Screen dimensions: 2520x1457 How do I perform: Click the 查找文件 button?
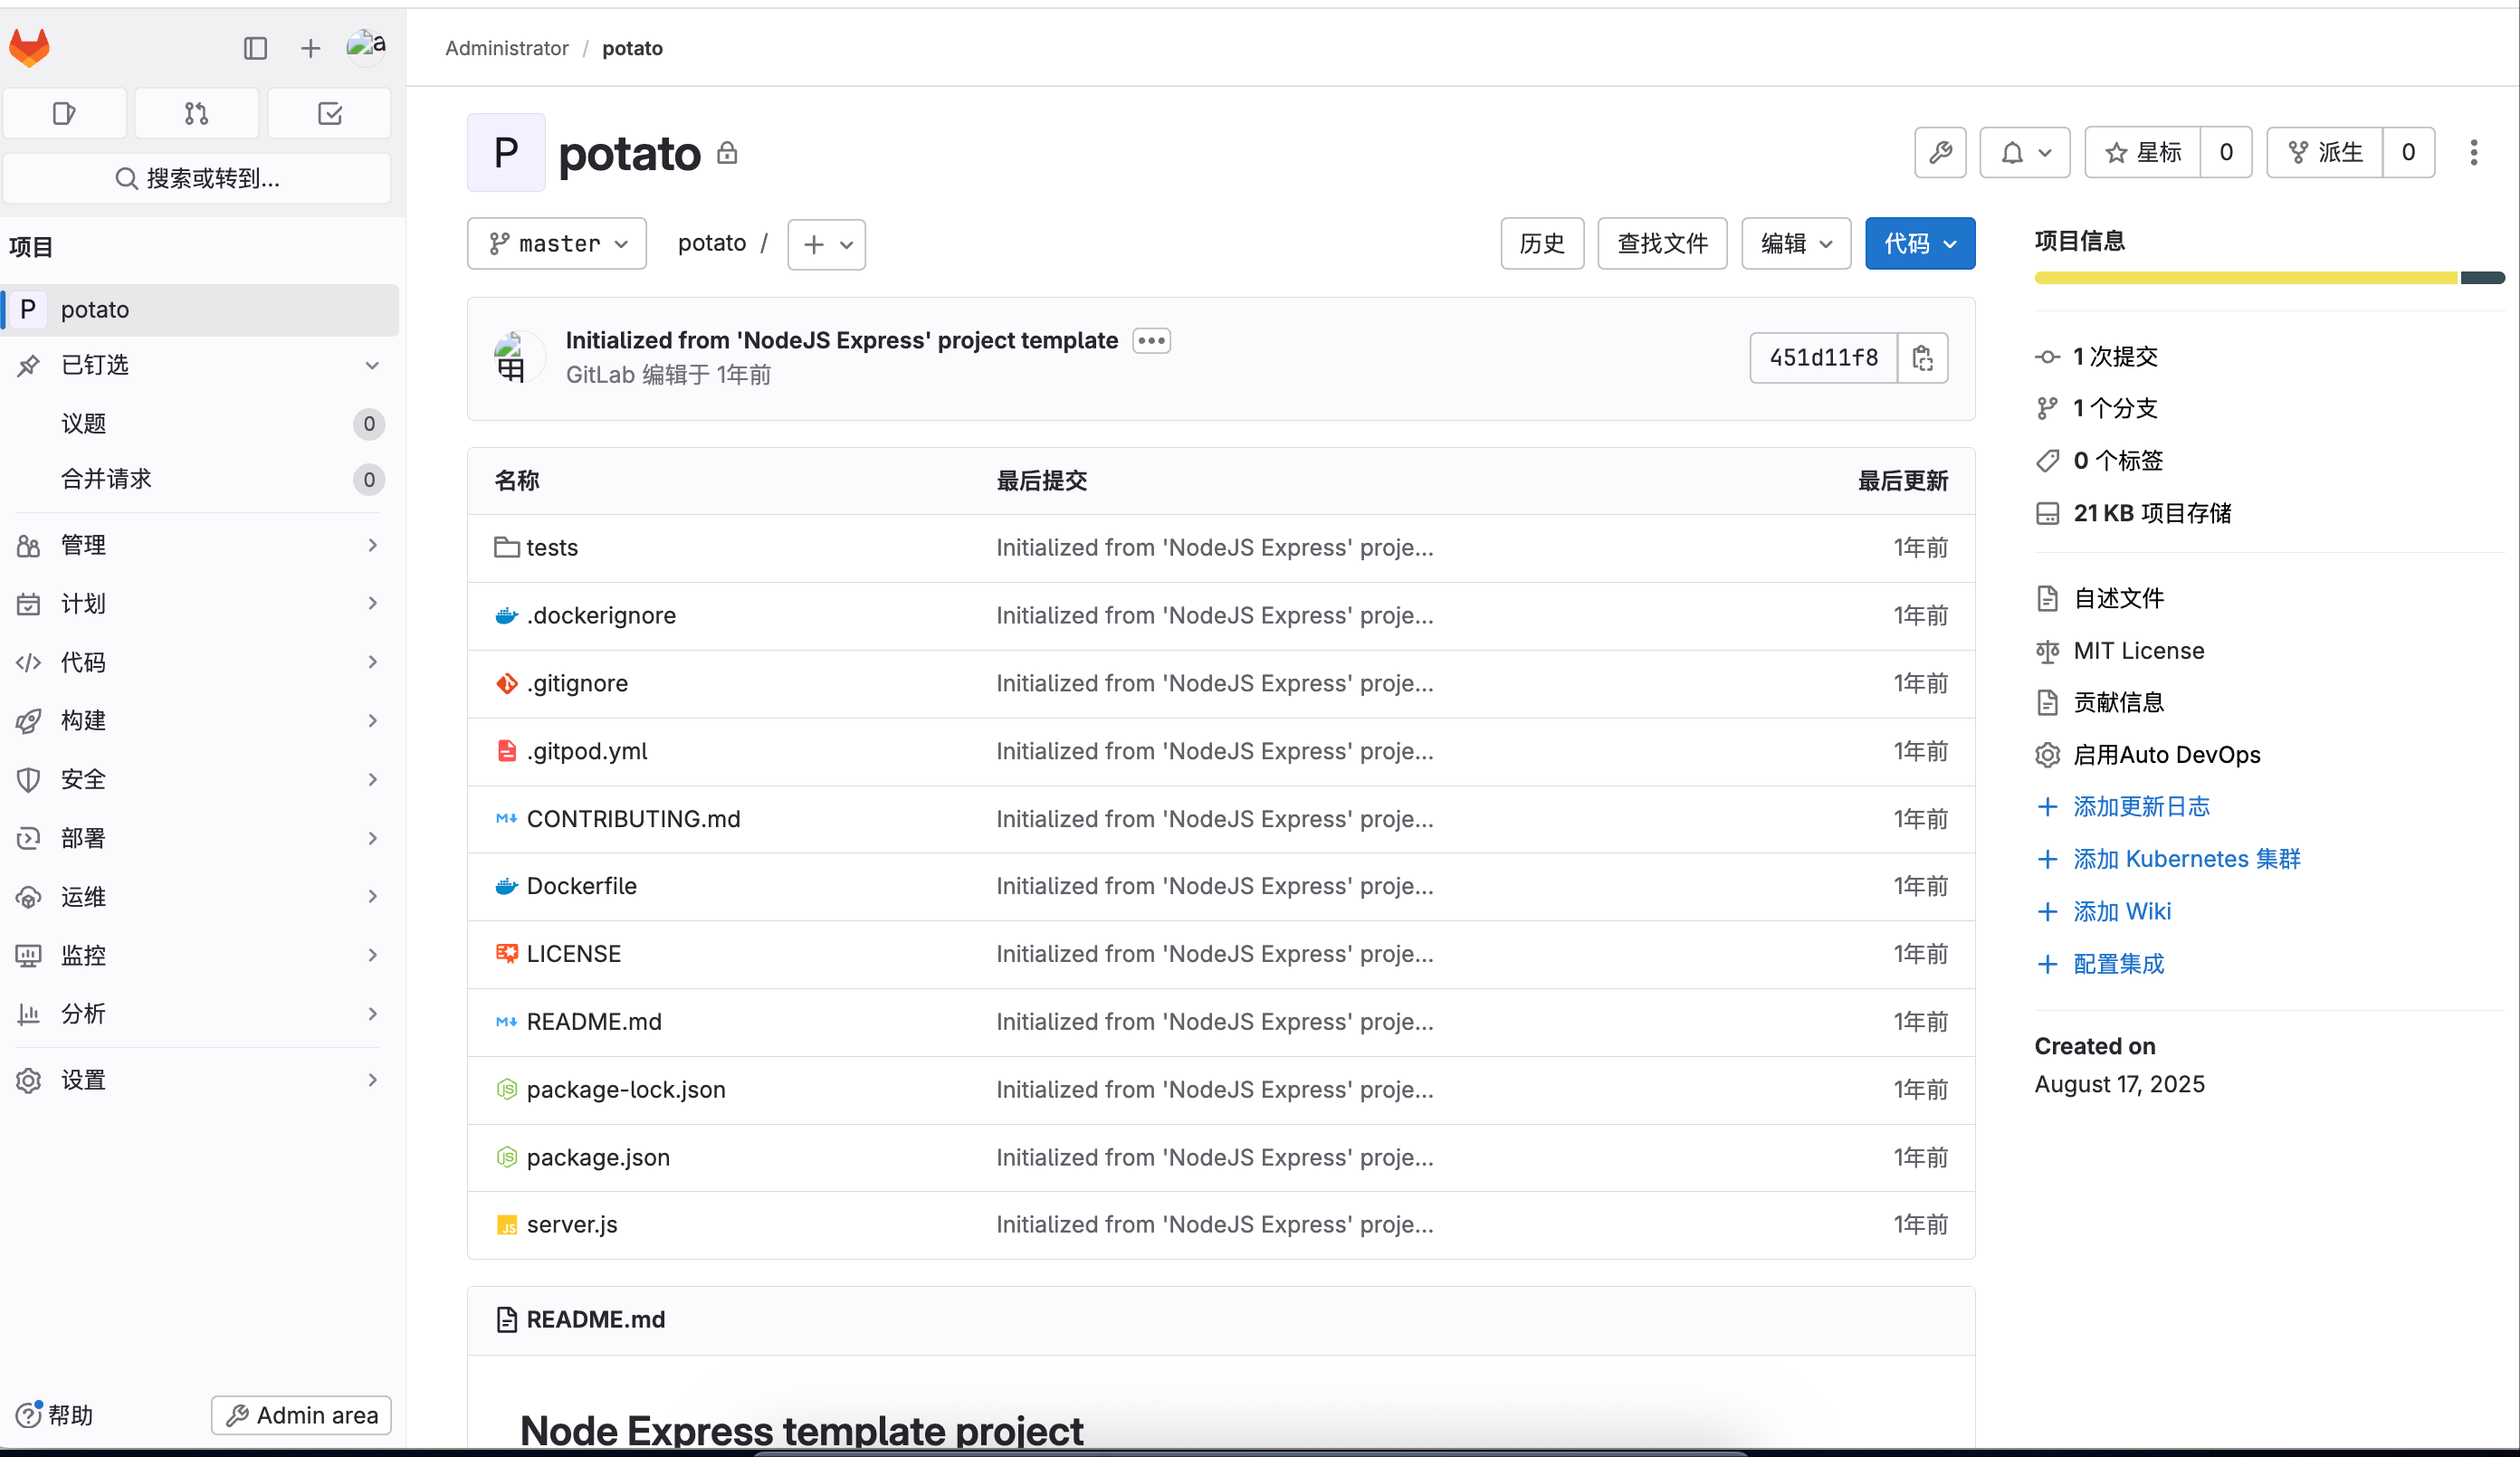[x=1662, y=244]
